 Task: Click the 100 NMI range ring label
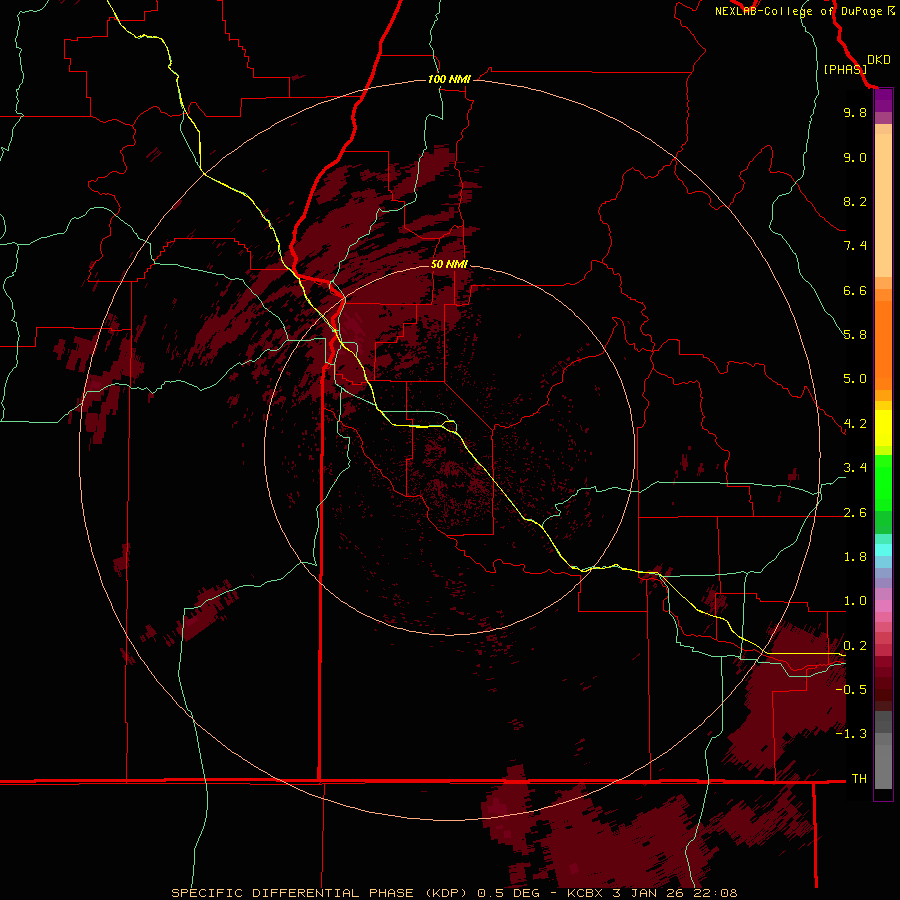click(x=449, y=79)
